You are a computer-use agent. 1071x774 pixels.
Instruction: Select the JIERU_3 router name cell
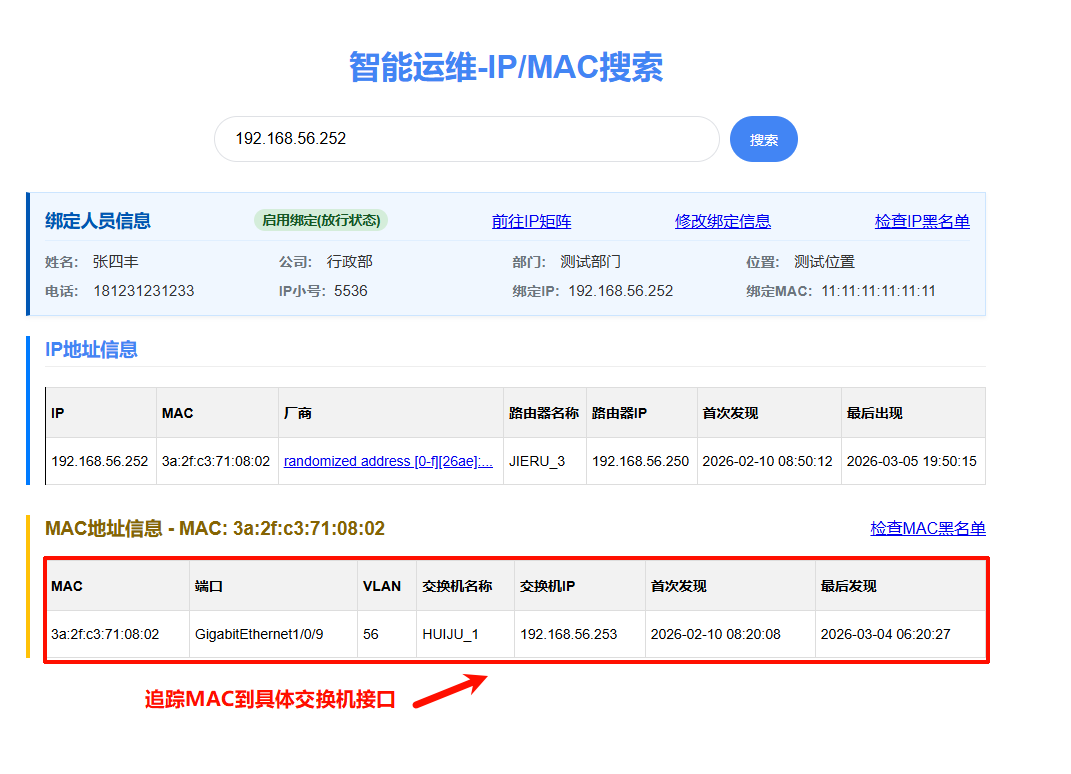(536, 461)
